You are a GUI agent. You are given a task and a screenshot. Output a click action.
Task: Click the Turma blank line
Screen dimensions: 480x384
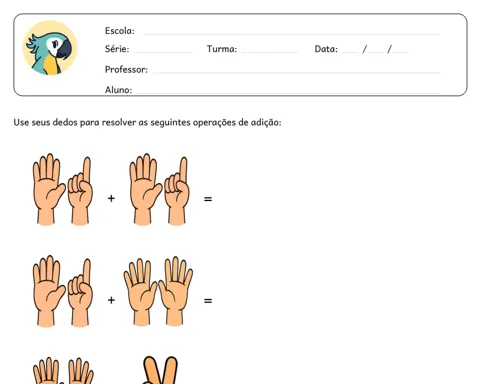click(270, 52)
